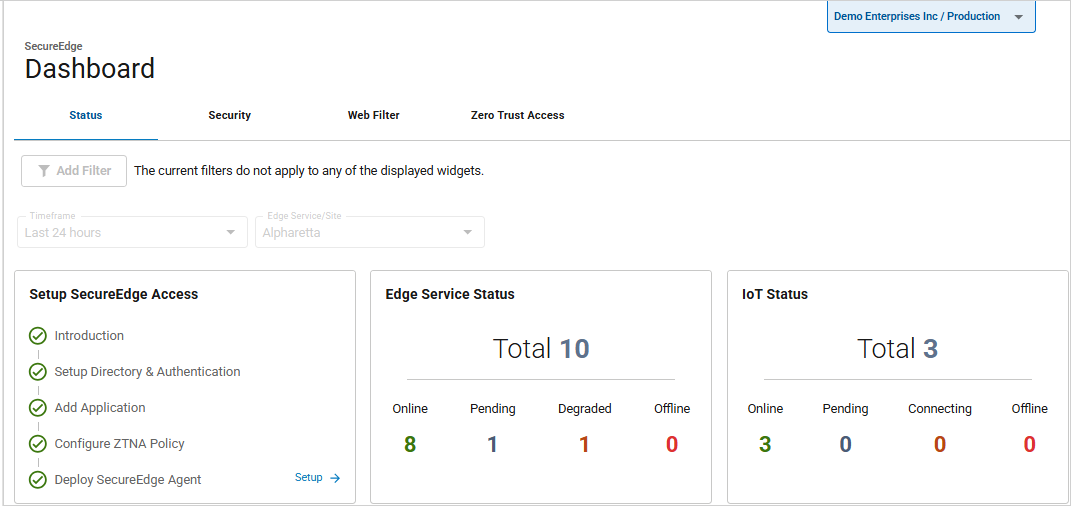Viewport: 1071px width, 506px height.
Task: Click the Edge Service Degraded count 1
Action: coord(584,445)
